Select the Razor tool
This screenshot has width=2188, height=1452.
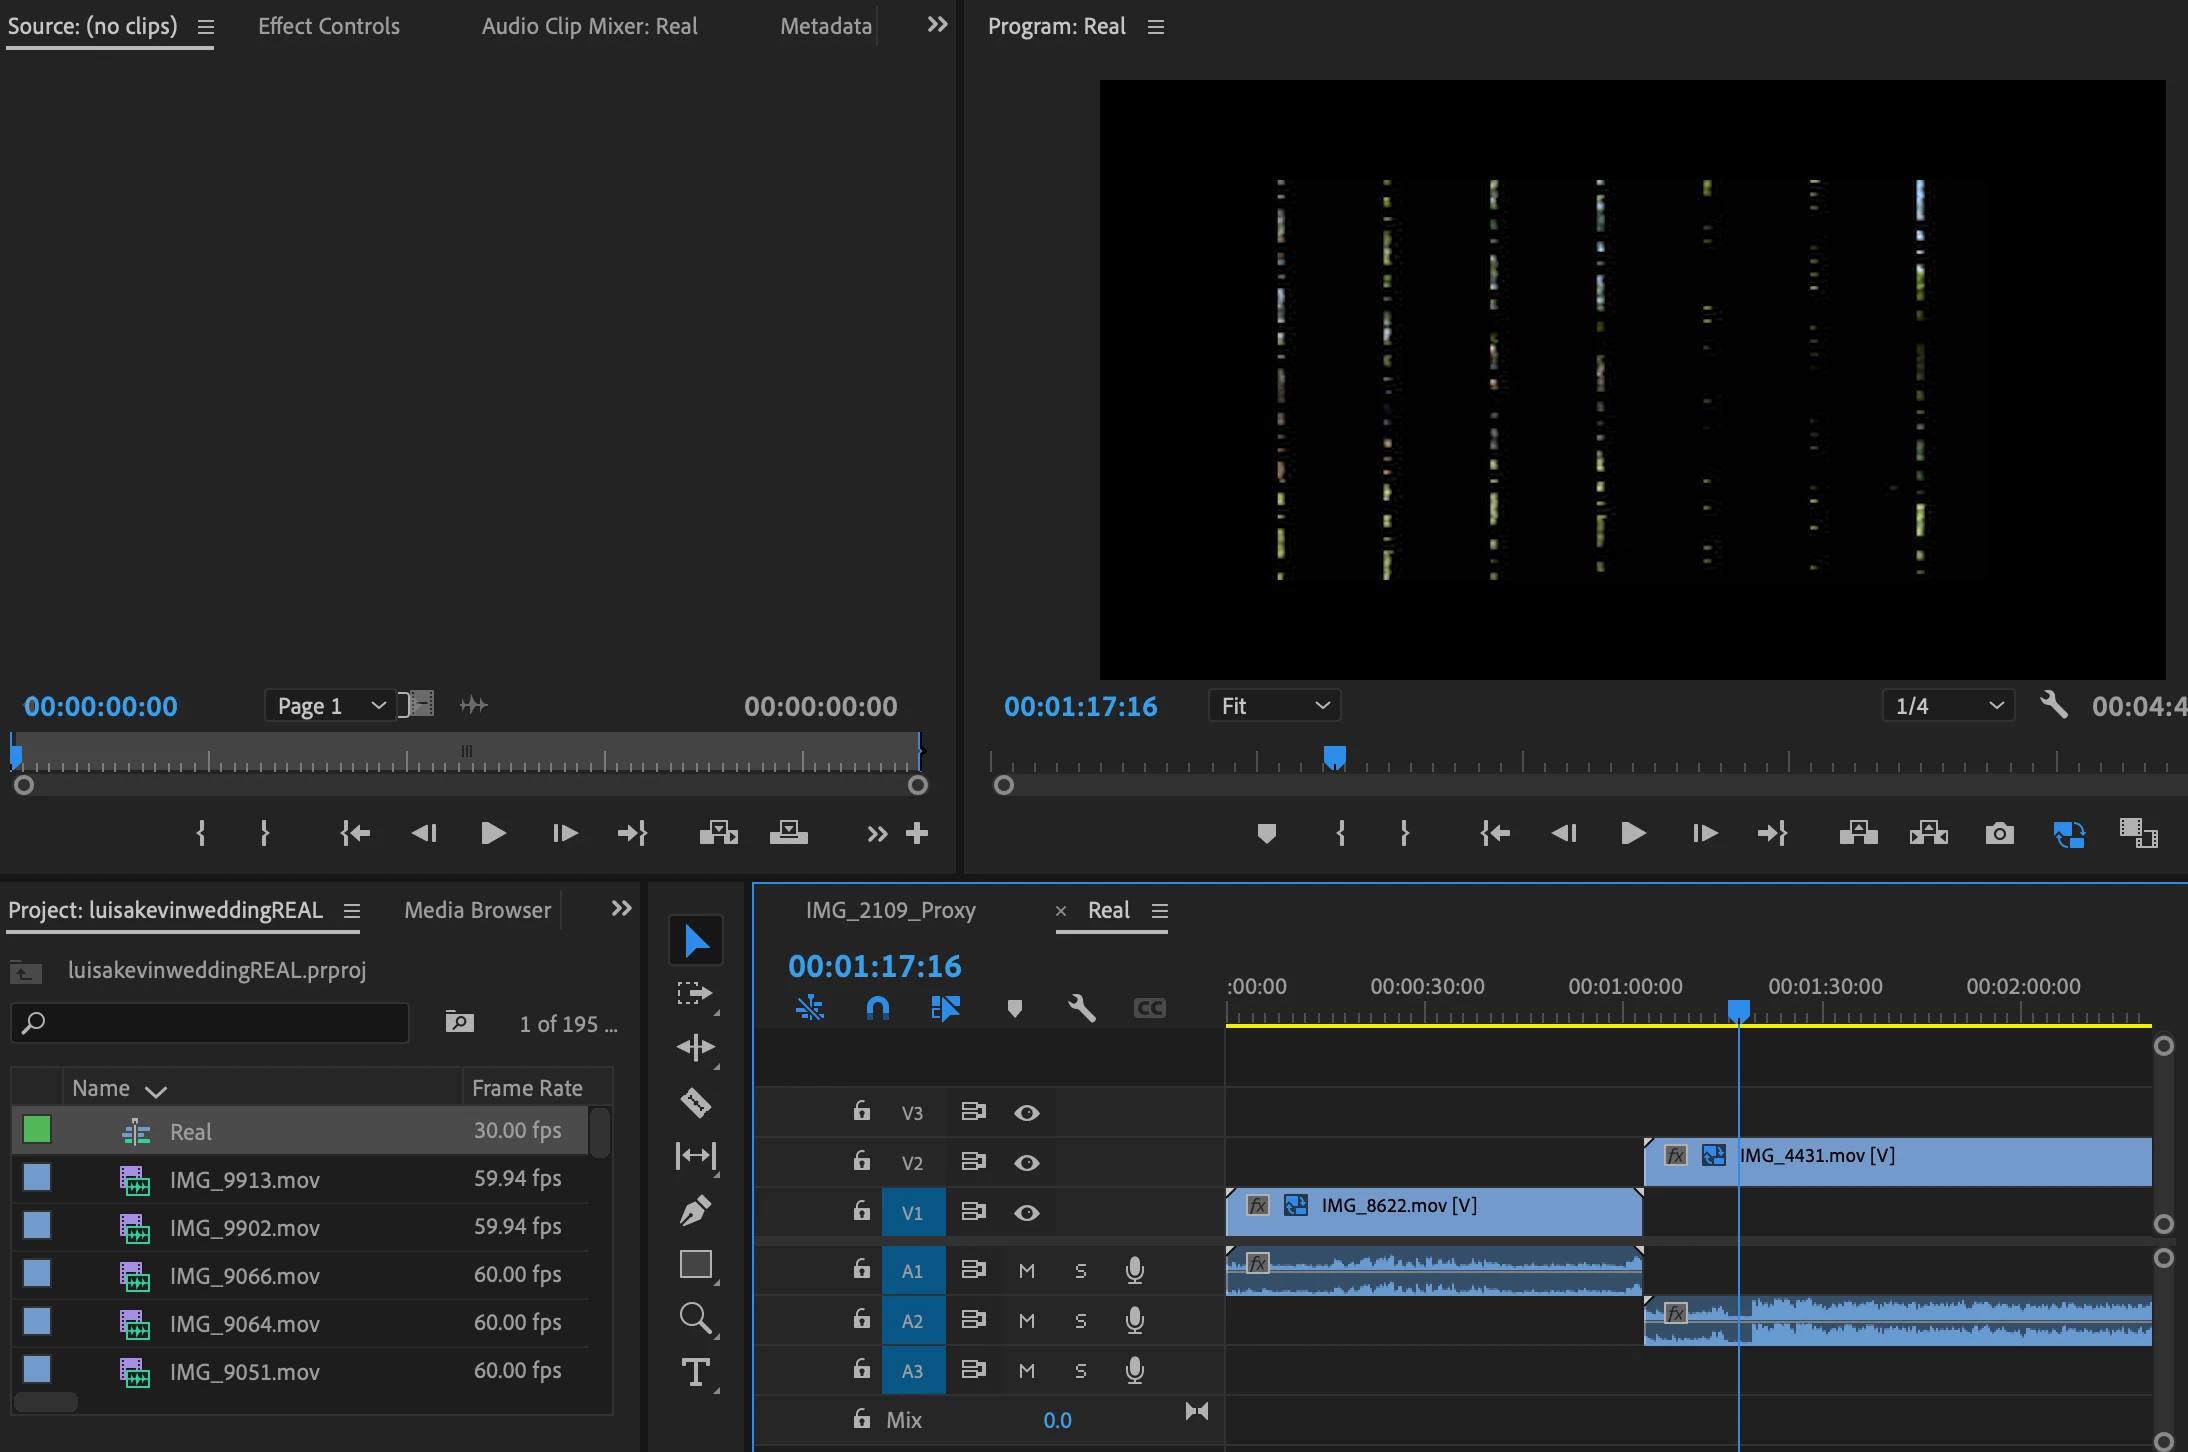click(695, 1102)
